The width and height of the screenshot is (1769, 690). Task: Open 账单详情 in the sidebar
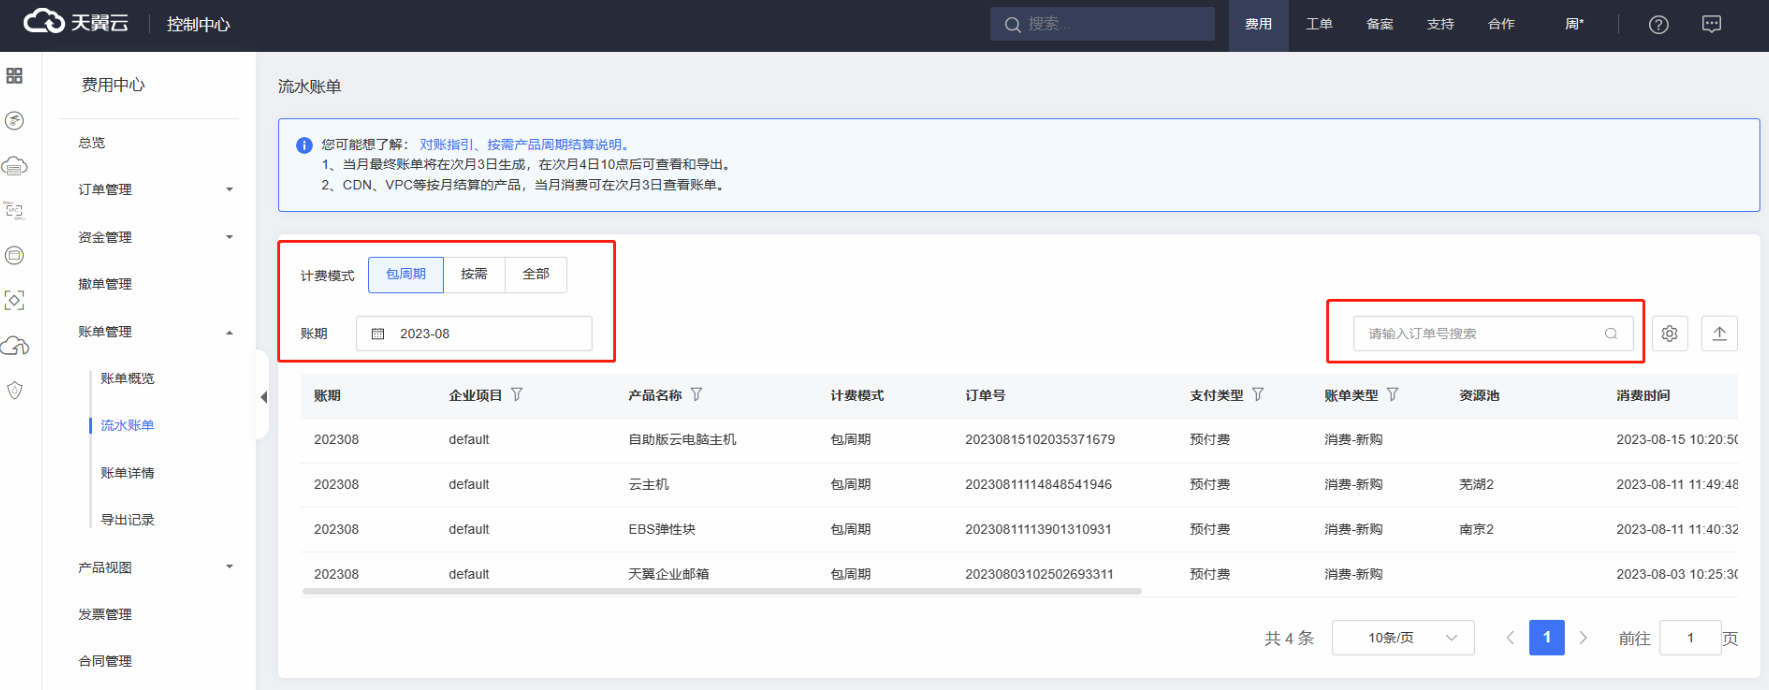tap(127, 473)
